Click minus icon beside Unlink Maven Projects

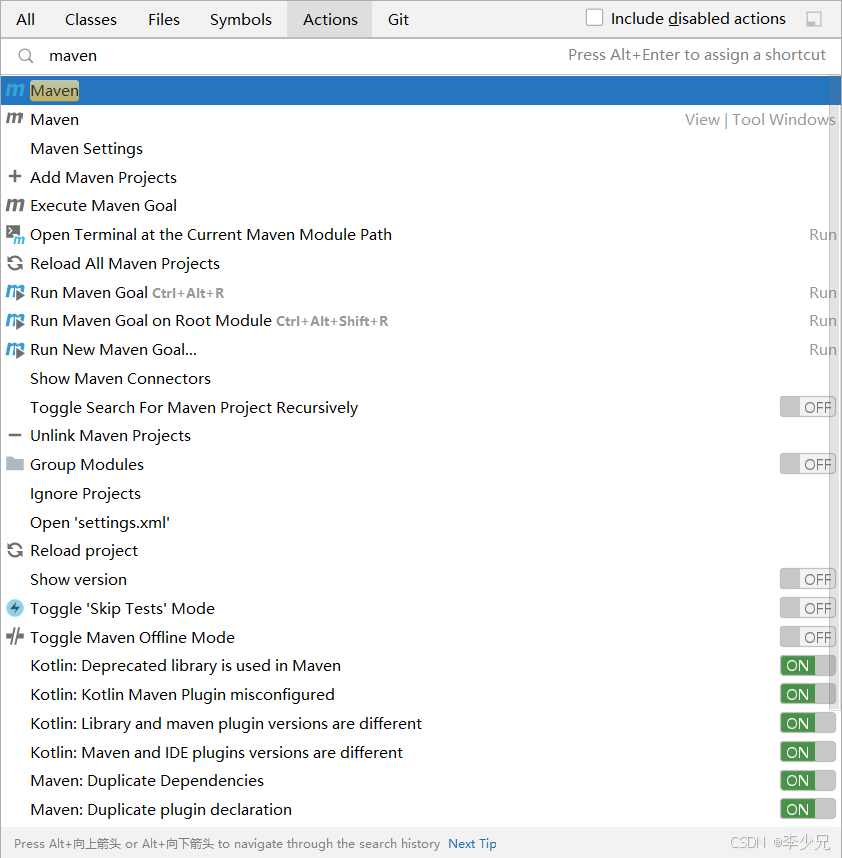click(x=15, y=436)
